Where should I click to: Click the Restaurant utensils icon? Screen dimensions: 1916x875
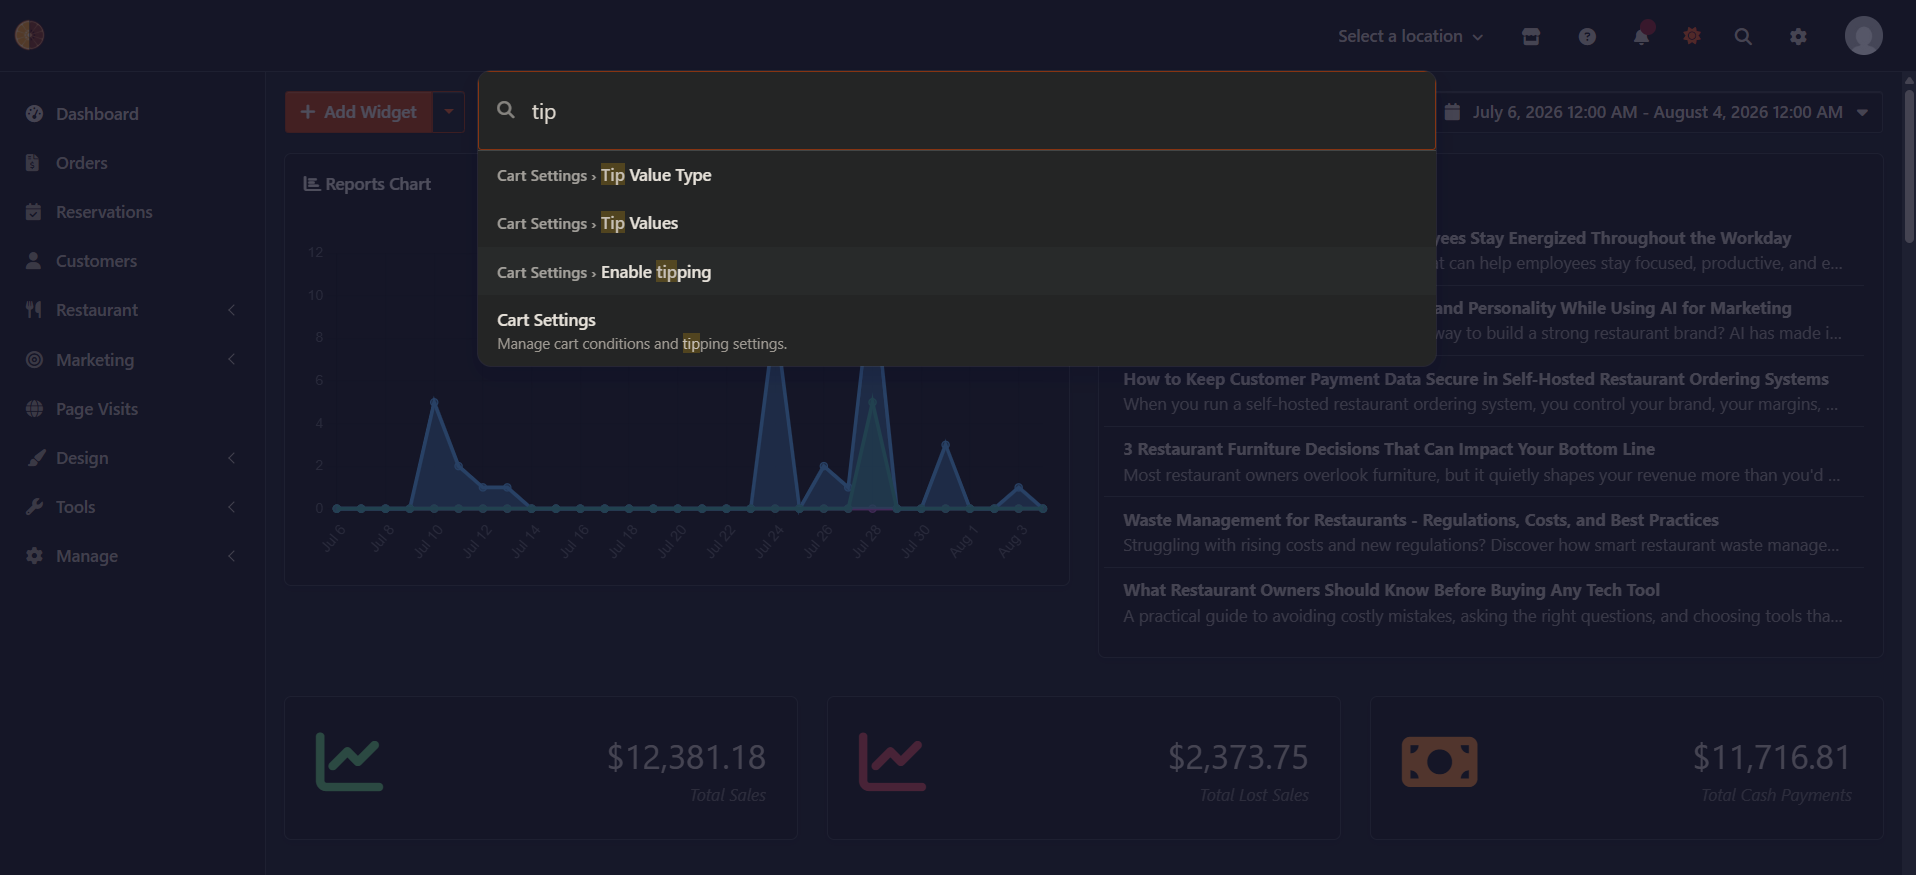pos(34,310)
